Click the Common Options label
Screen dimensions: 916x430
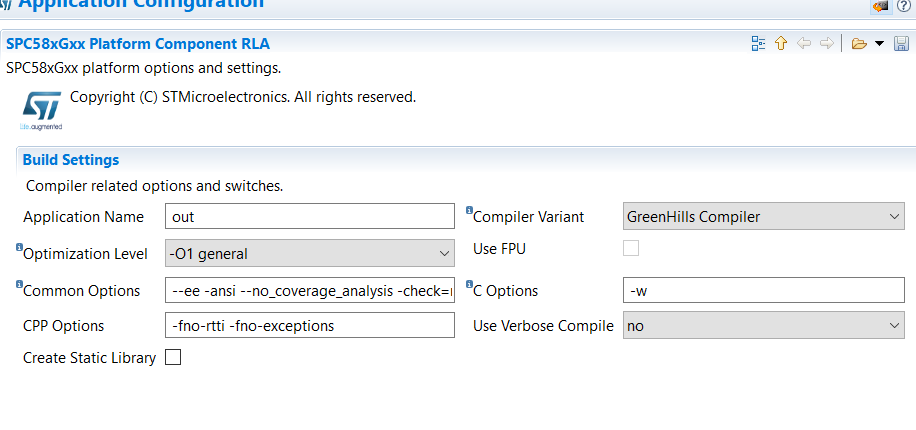(81, 291)
